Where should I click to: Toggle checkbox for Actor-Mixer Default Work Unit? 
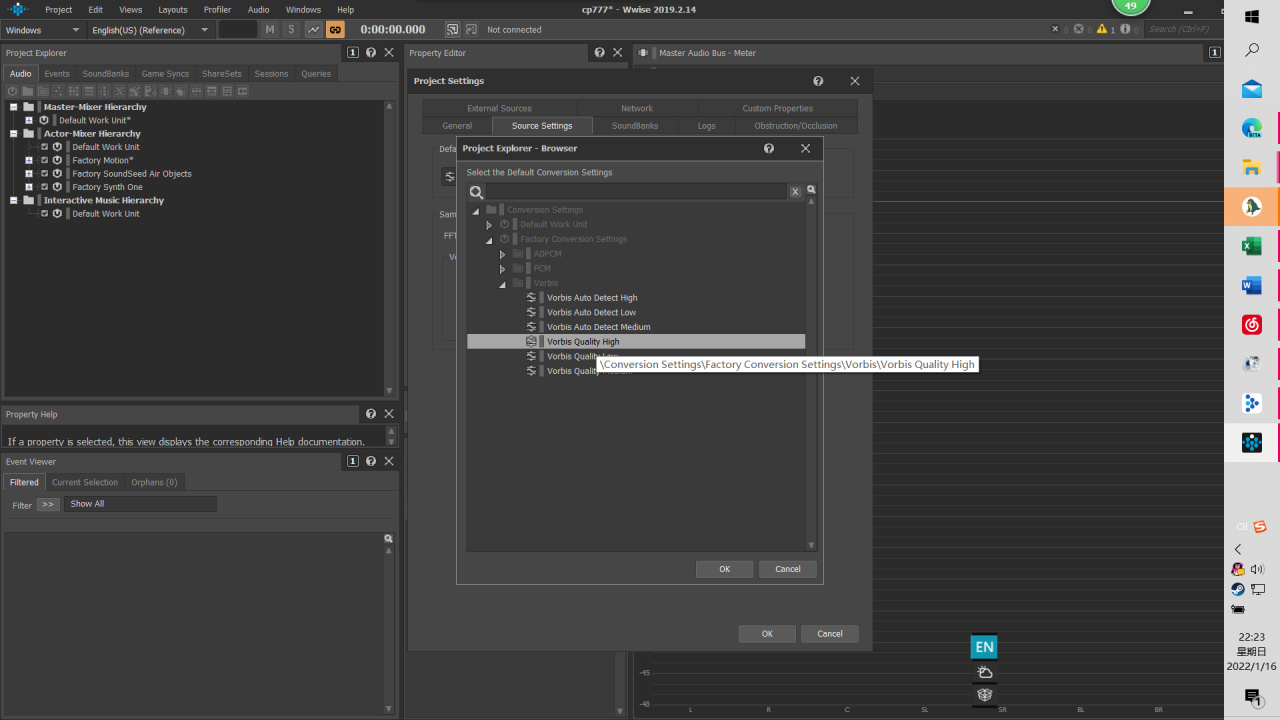pyautogui.click(x=44, y=147)
